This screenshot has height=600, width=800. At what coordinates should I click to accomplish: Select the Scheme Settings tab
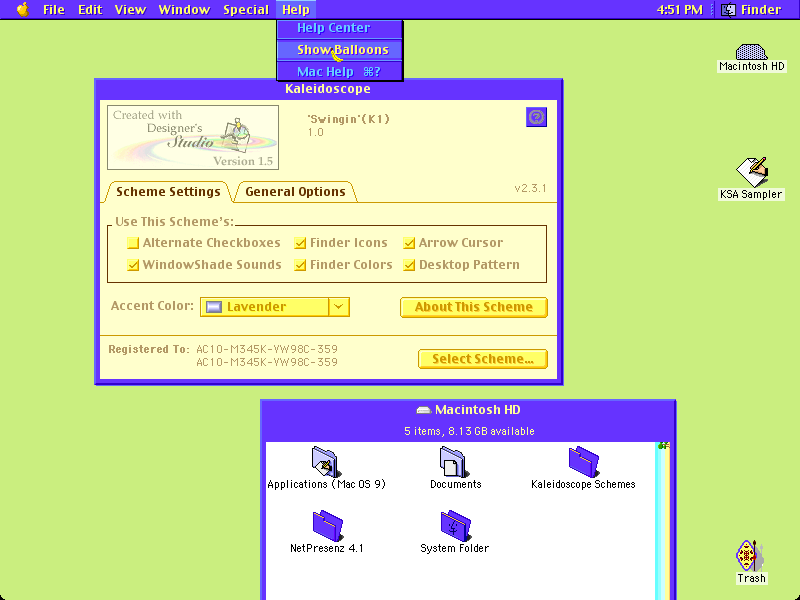coord(168,192)
